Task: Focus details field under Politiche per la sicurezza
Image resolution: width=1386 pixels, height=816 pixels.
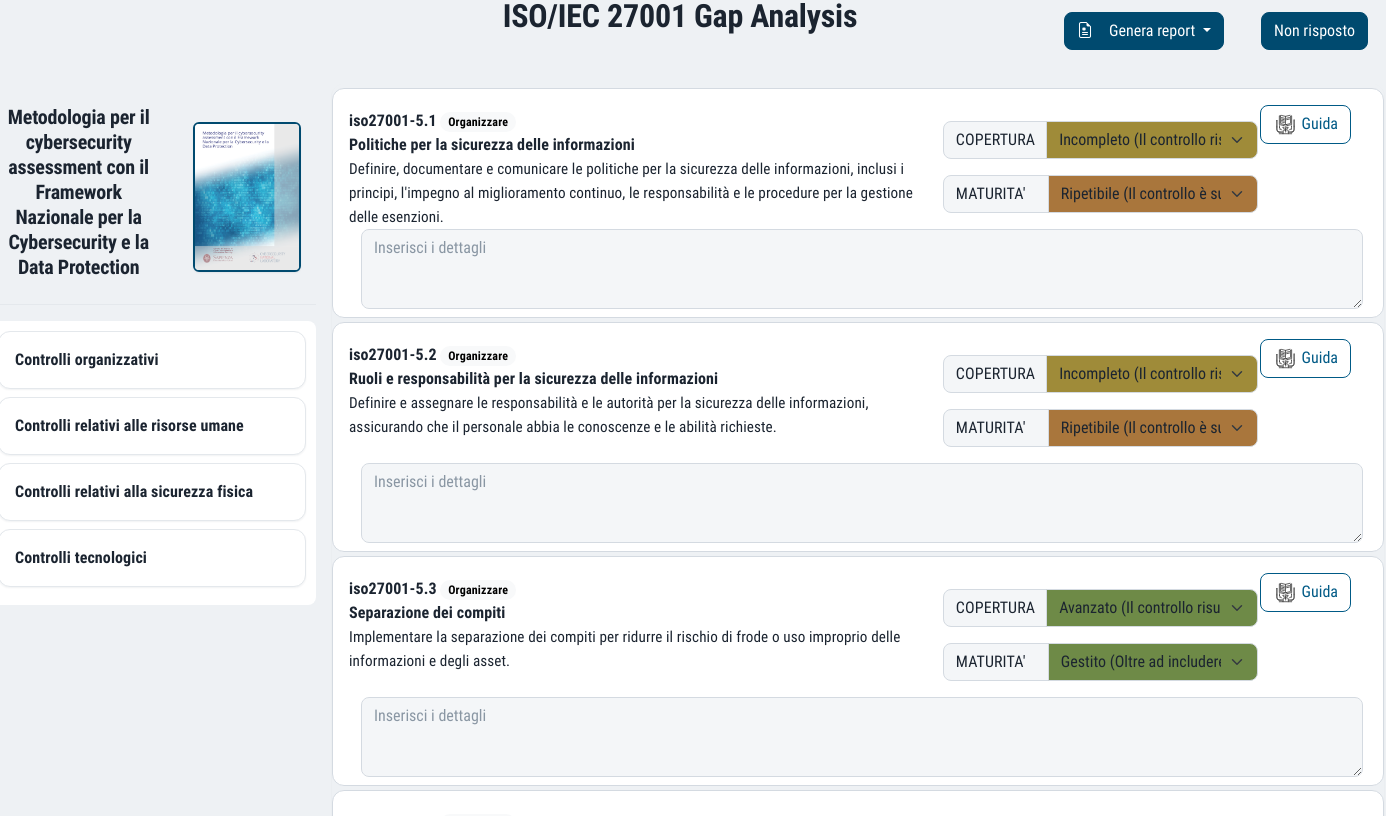Action: pyautogui.click(x=862, y=269)
